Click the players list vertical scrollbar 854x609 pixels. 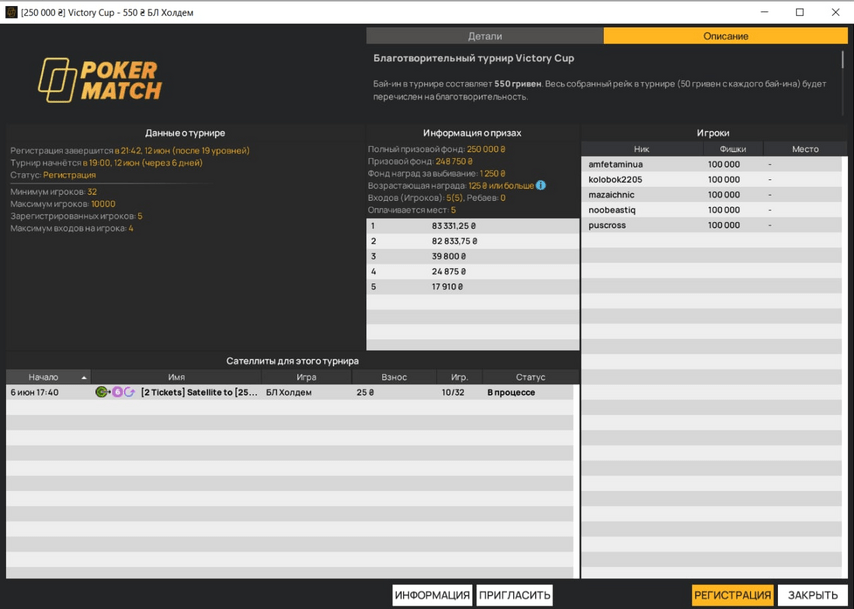coord(845,368)
